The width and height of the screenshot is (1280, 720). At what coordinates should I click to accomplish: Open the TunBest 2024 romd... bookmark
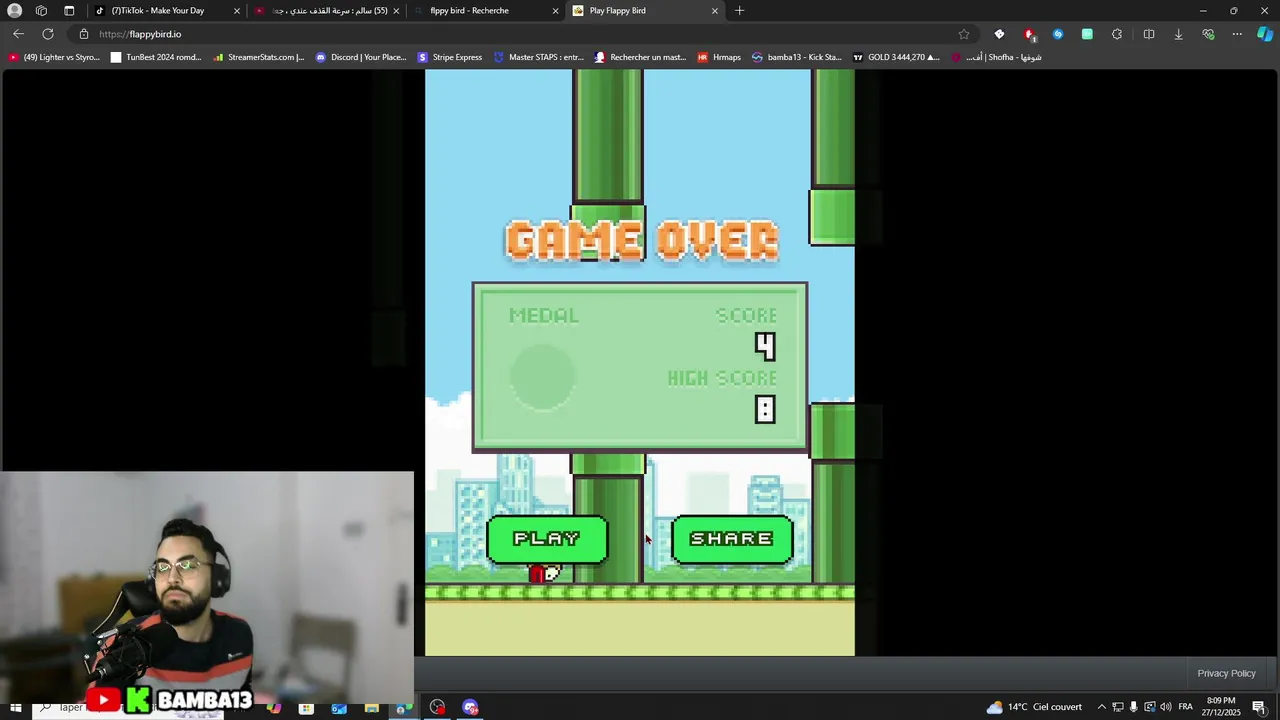[156, 57]
